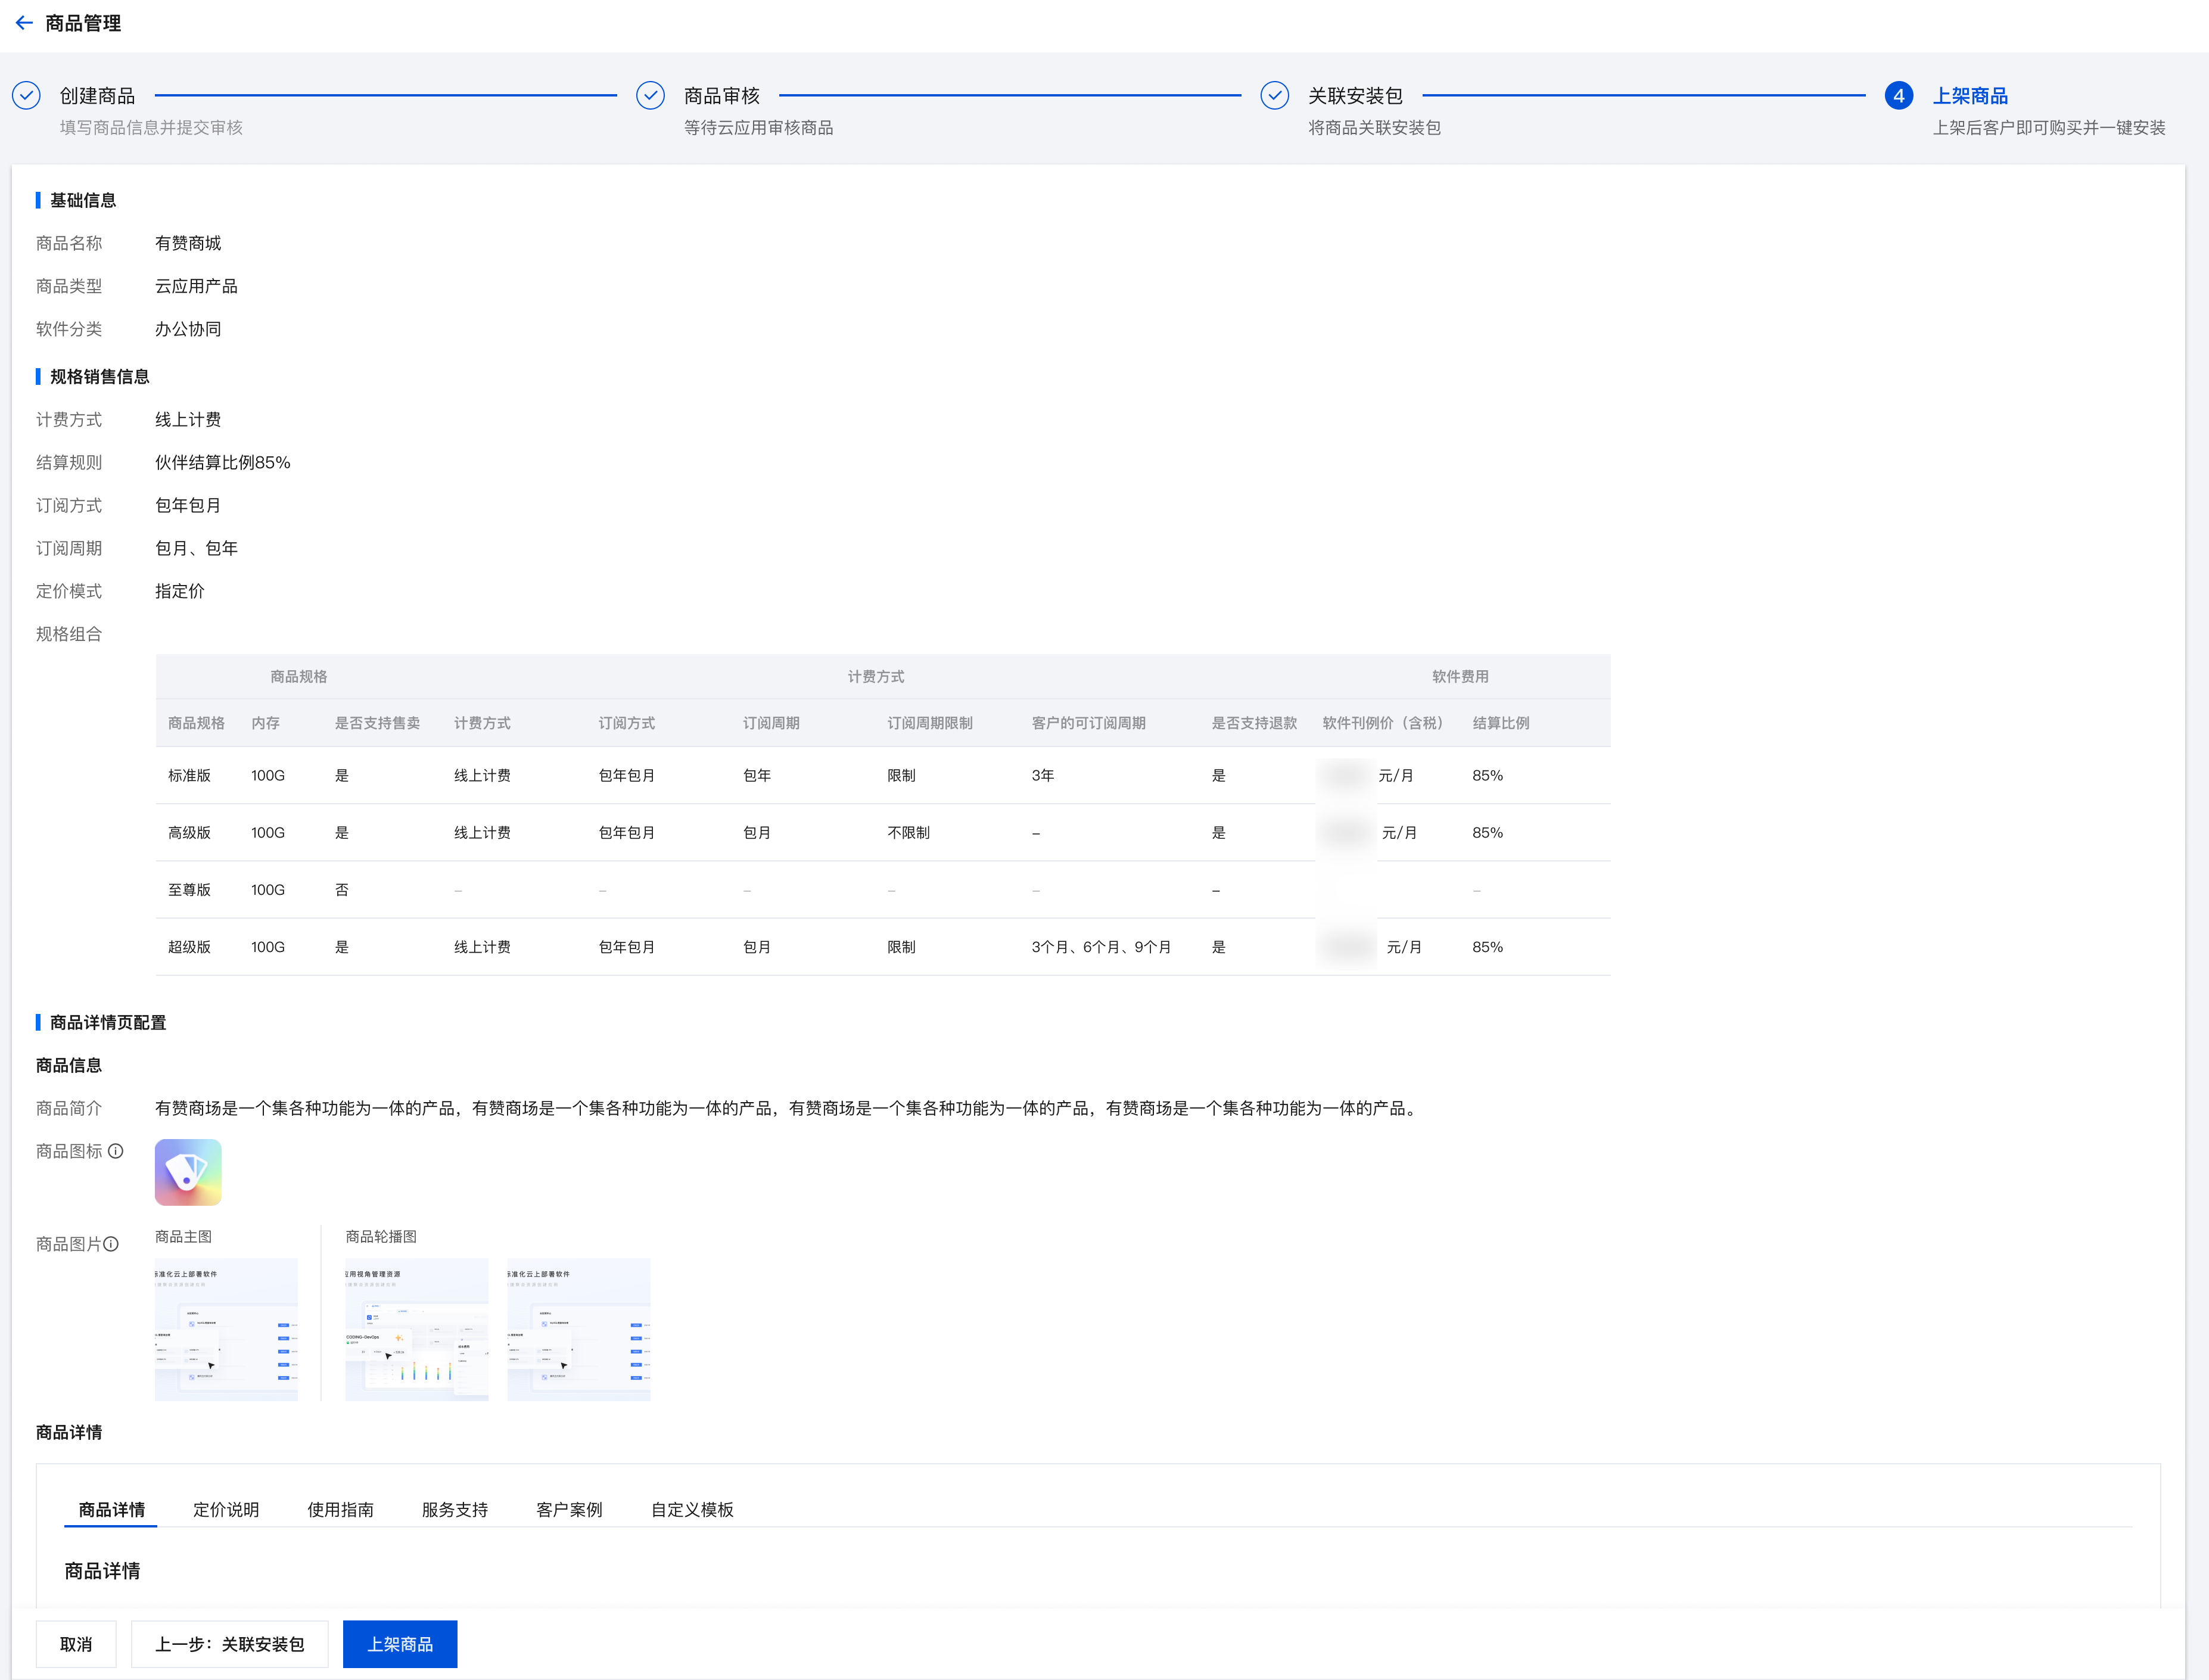Click the 是否支持售卖 column header
Viewport: 2209px width, 1680px height.
coord(377,723)
